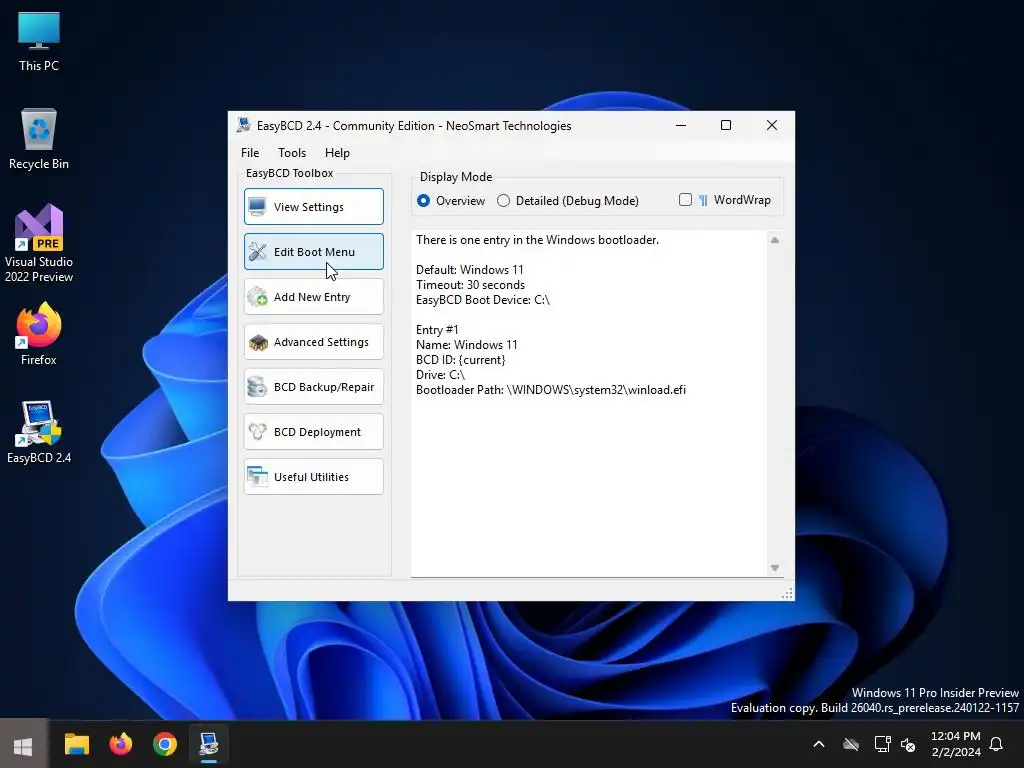Open the Useful Utilities page
Screen dimensions: 1024x768
pyautogui.click(x=313, y=477)
